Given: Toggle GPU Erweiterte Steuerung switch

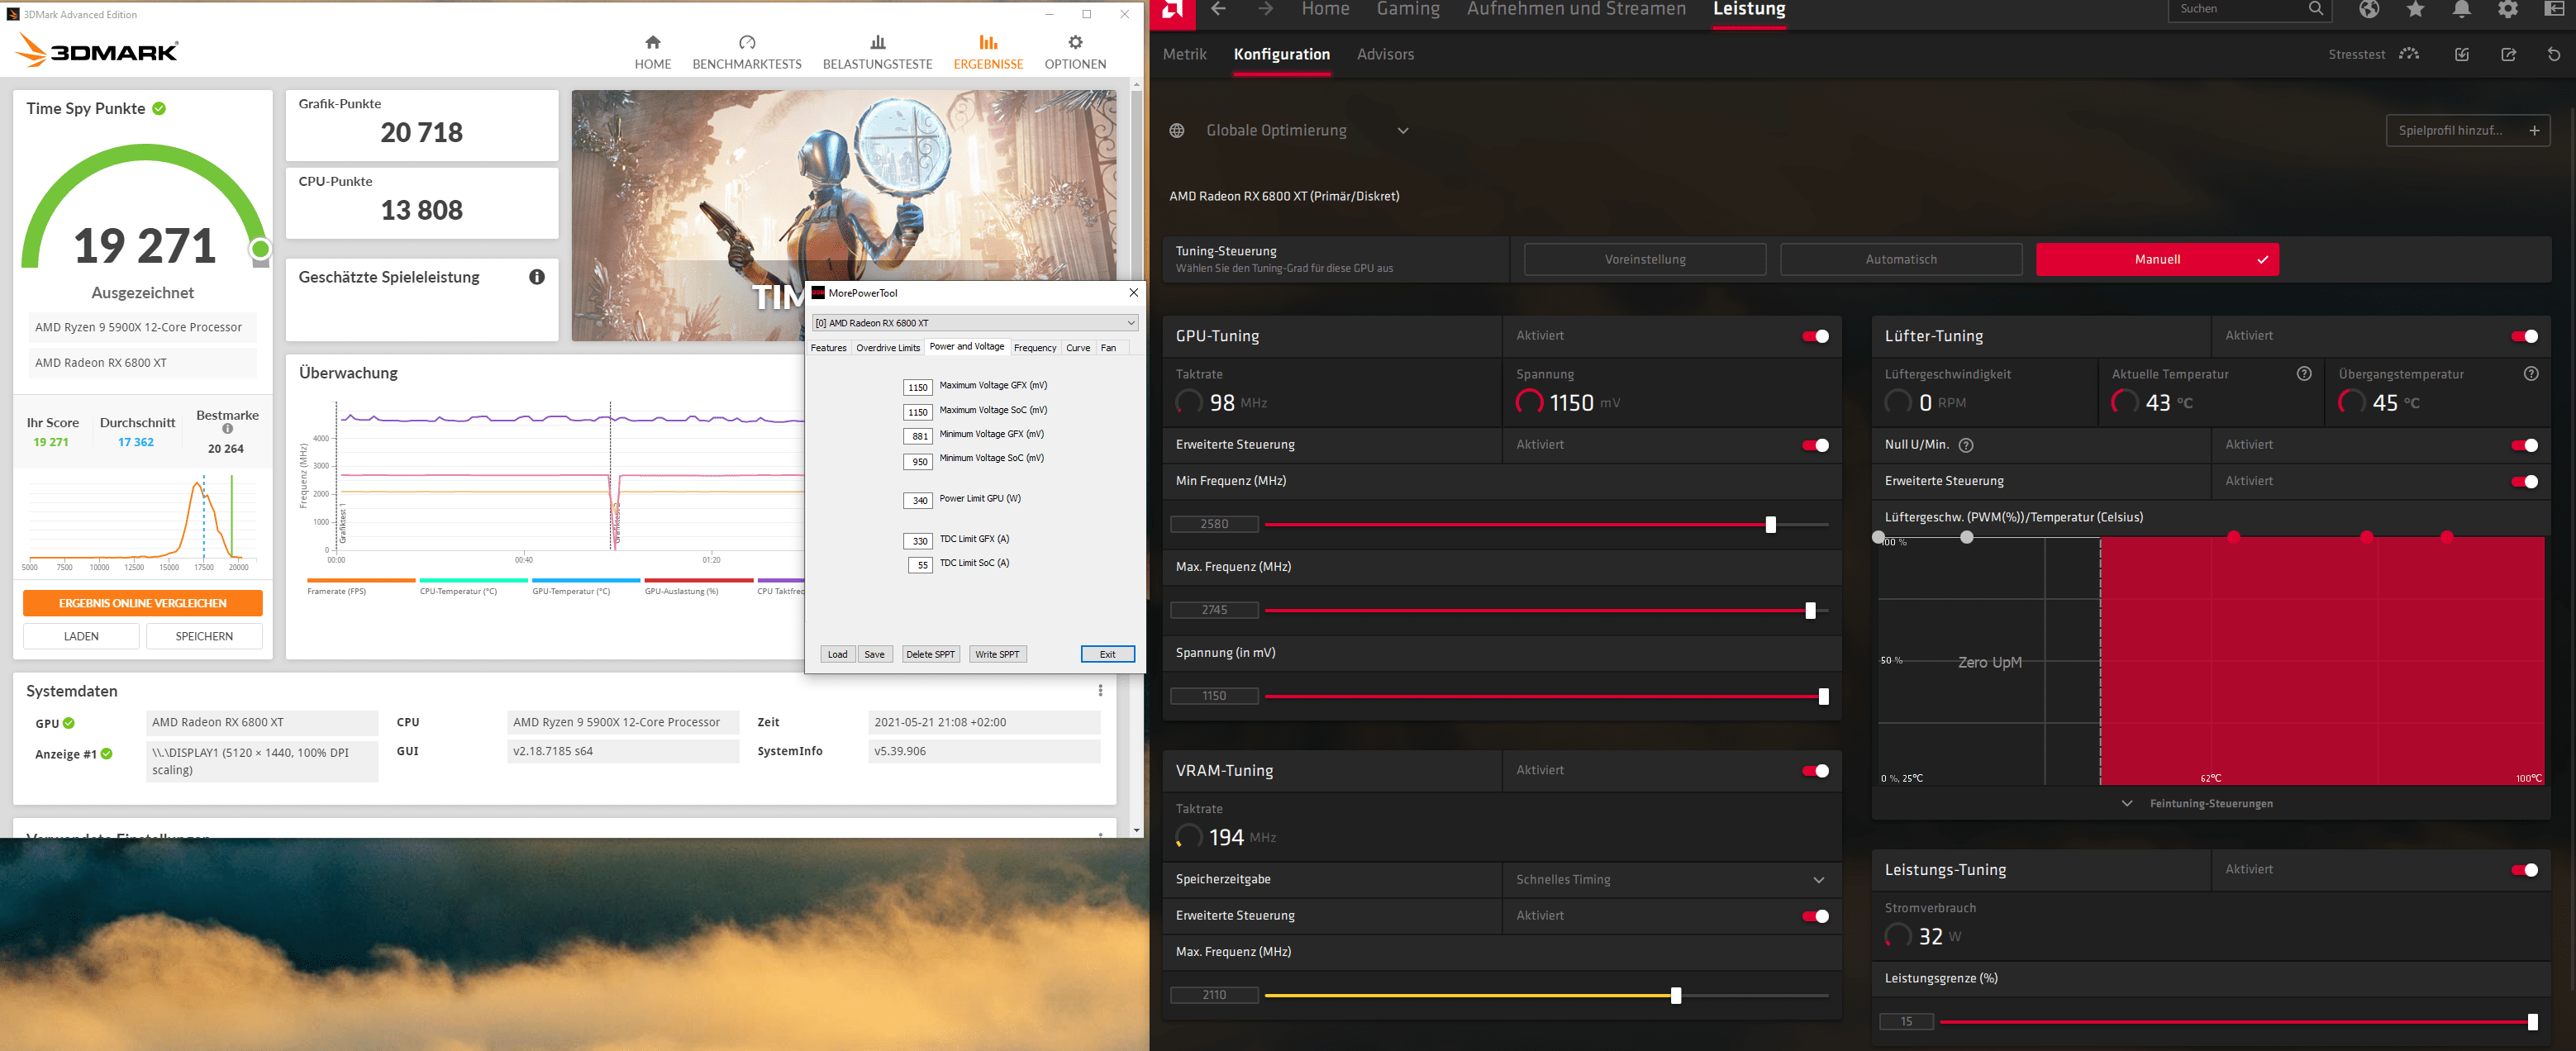Looking at the screenshot, I should 1815,445.
